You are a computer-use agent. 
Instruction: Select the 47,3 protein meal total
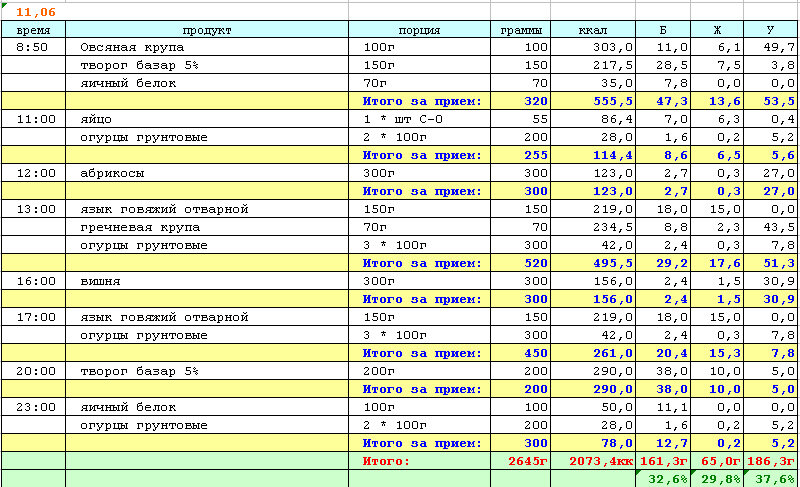pos(663,101)
